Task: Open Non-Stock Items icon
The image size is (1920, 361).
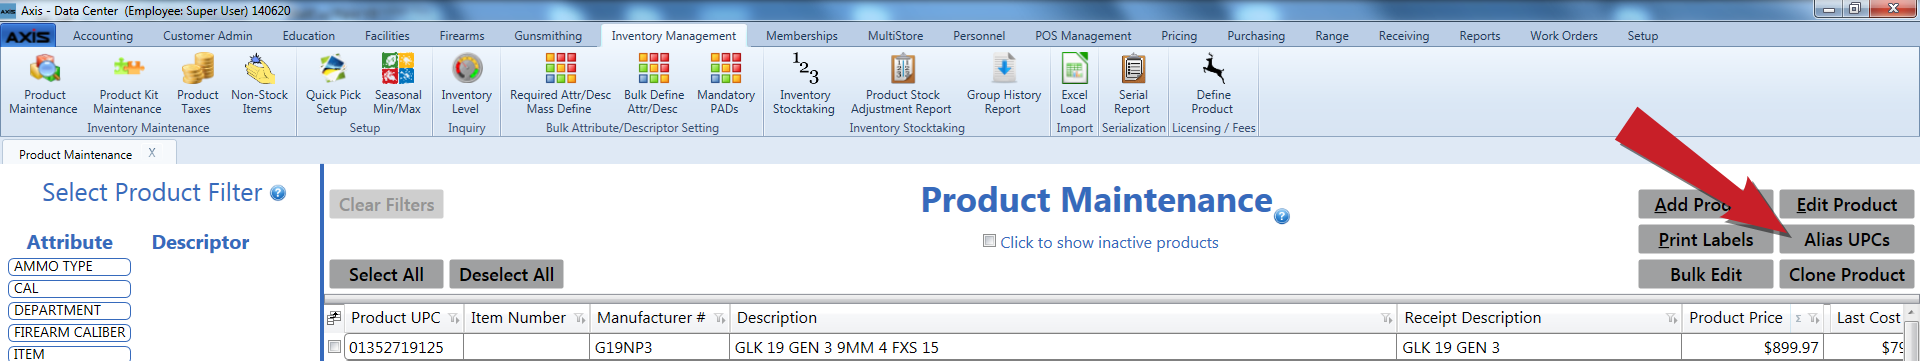Action: [x=259, y=84]
